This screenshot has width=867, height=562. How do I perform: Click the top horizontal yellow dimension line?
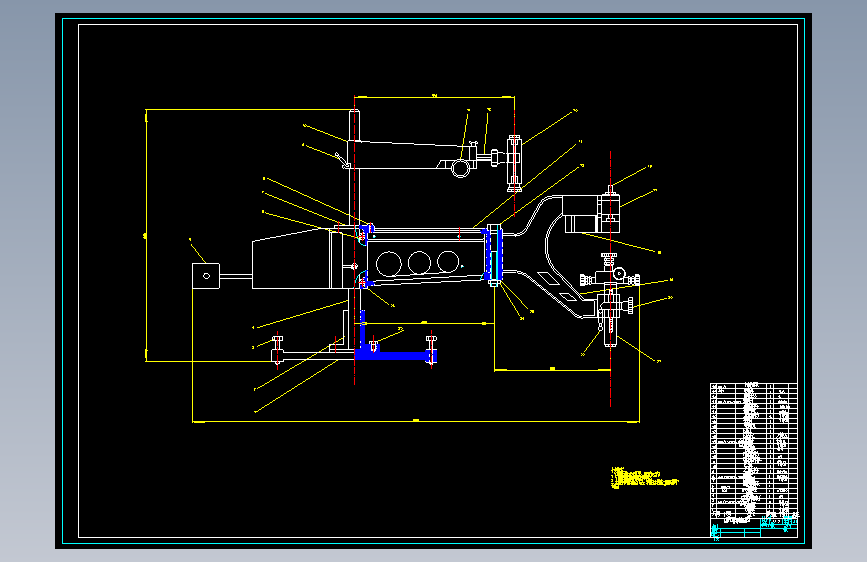(435, 97)
